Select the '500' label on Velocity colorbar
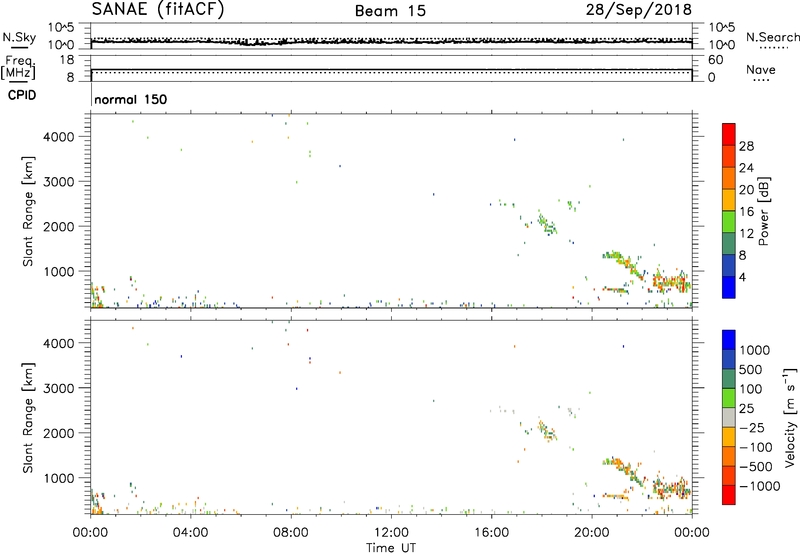Image resolution: width=800 pixels, height=554 pixels. coord(750,369)
